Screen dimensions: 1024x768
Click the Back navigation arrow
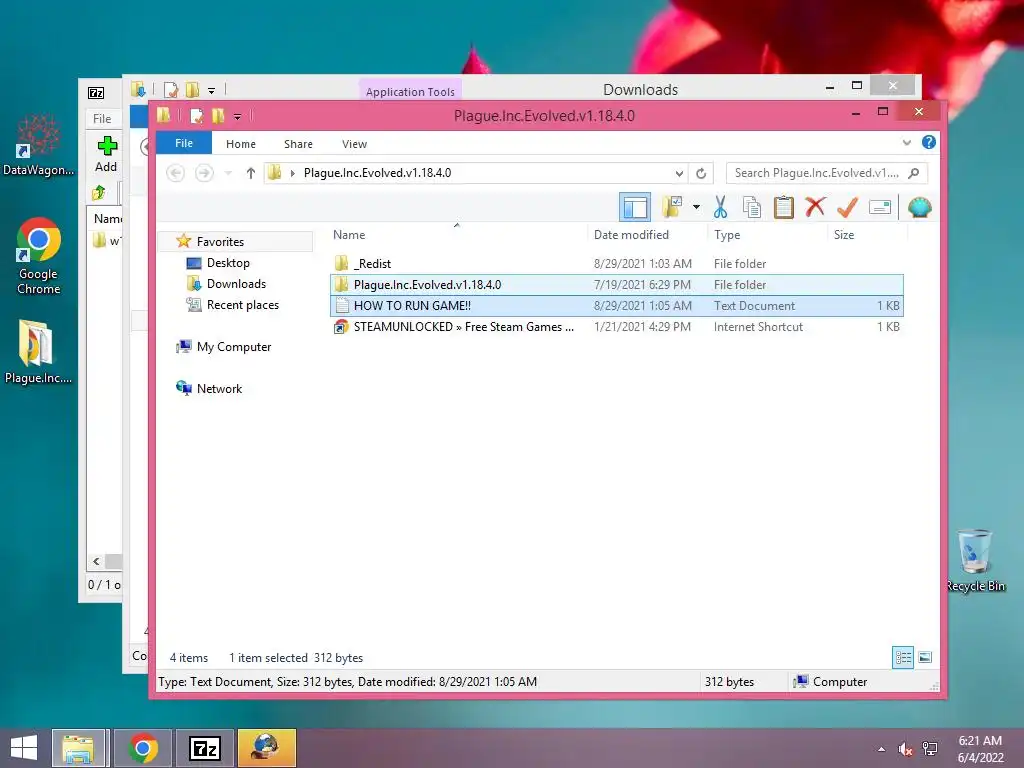(175, 173)
